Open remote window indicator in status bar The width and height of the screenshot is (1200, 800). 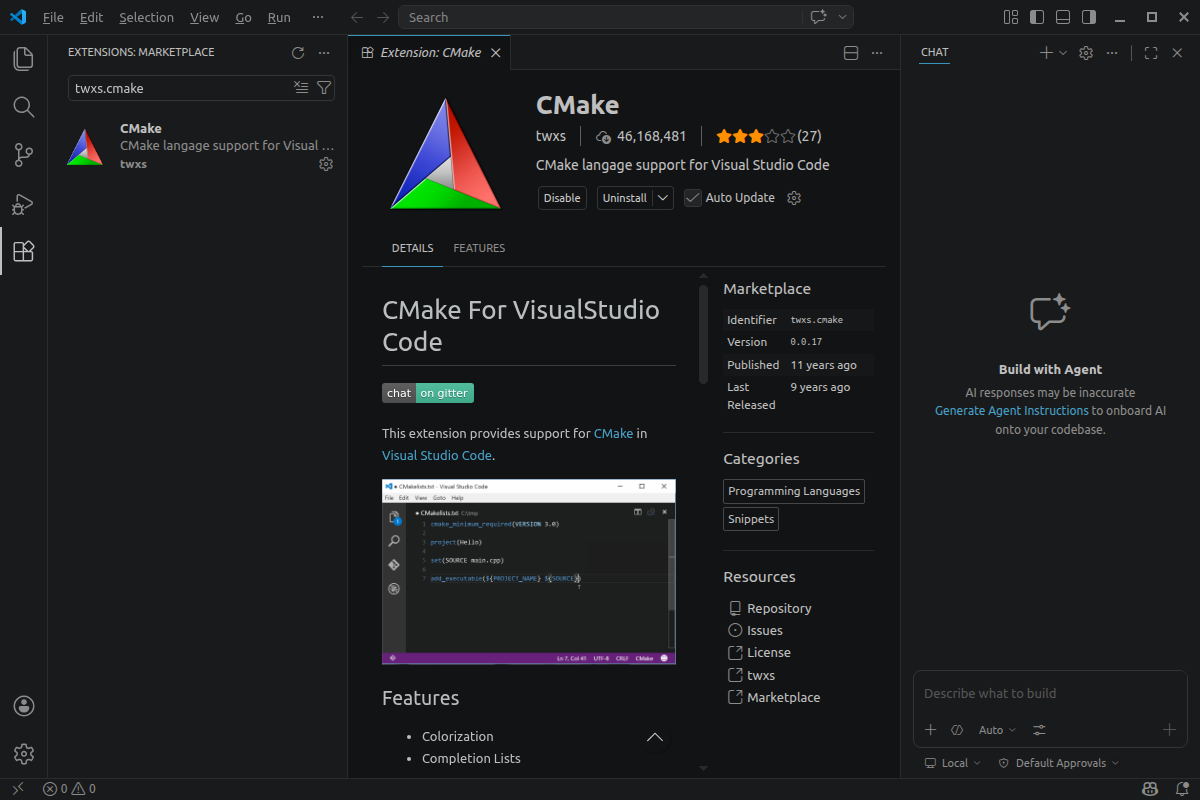pos(17,789)
